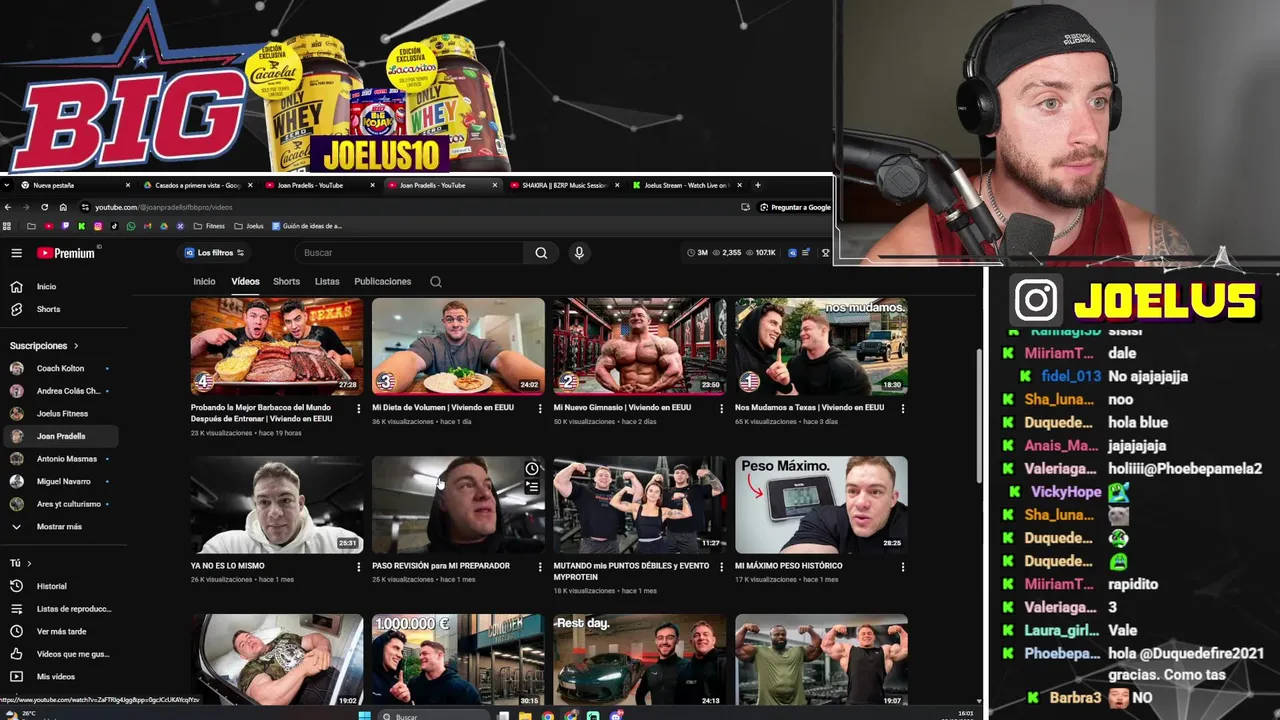Click the Windows Start button
The width and height of the screenshot is (1280, 720).
365,715
